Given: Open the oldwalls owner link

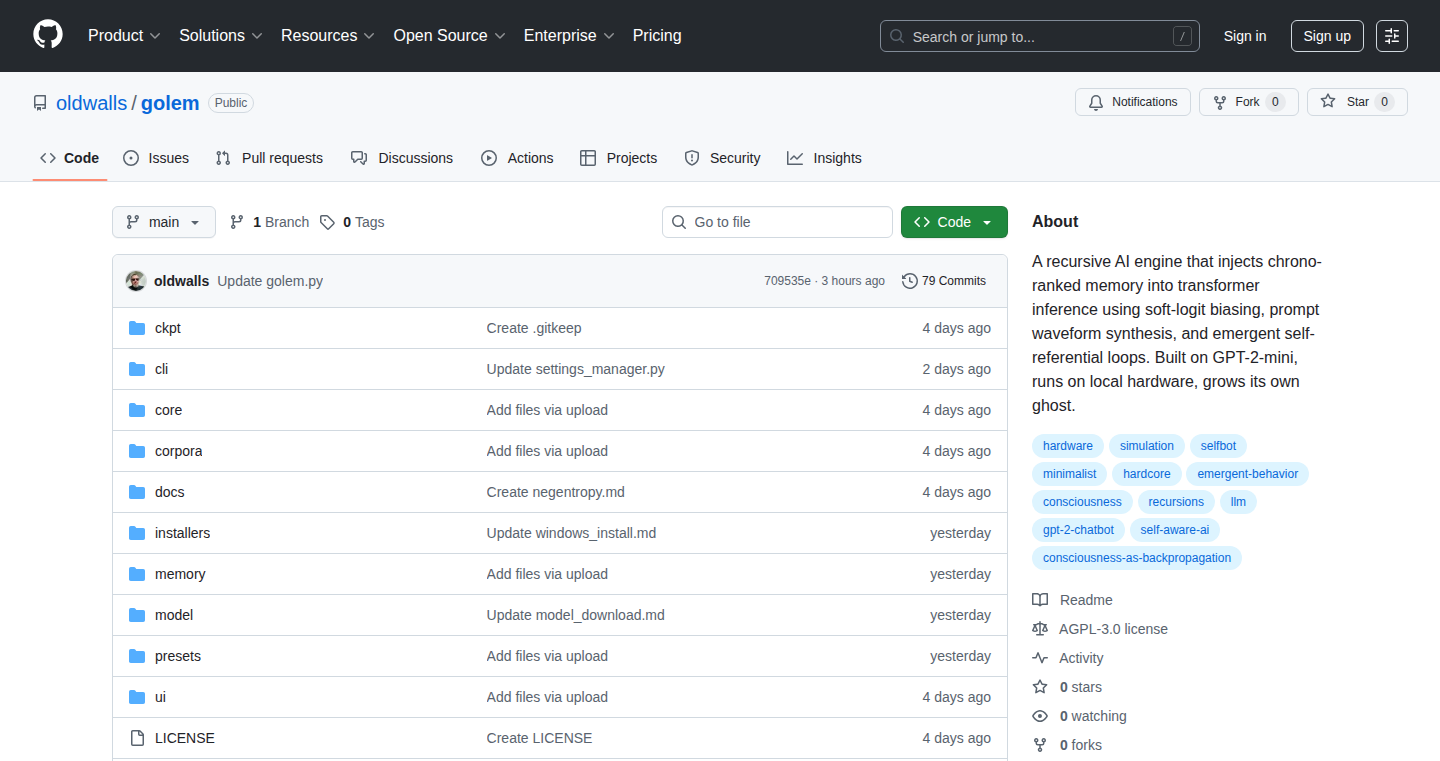Looking at the screenshot, I should [92, 103].
